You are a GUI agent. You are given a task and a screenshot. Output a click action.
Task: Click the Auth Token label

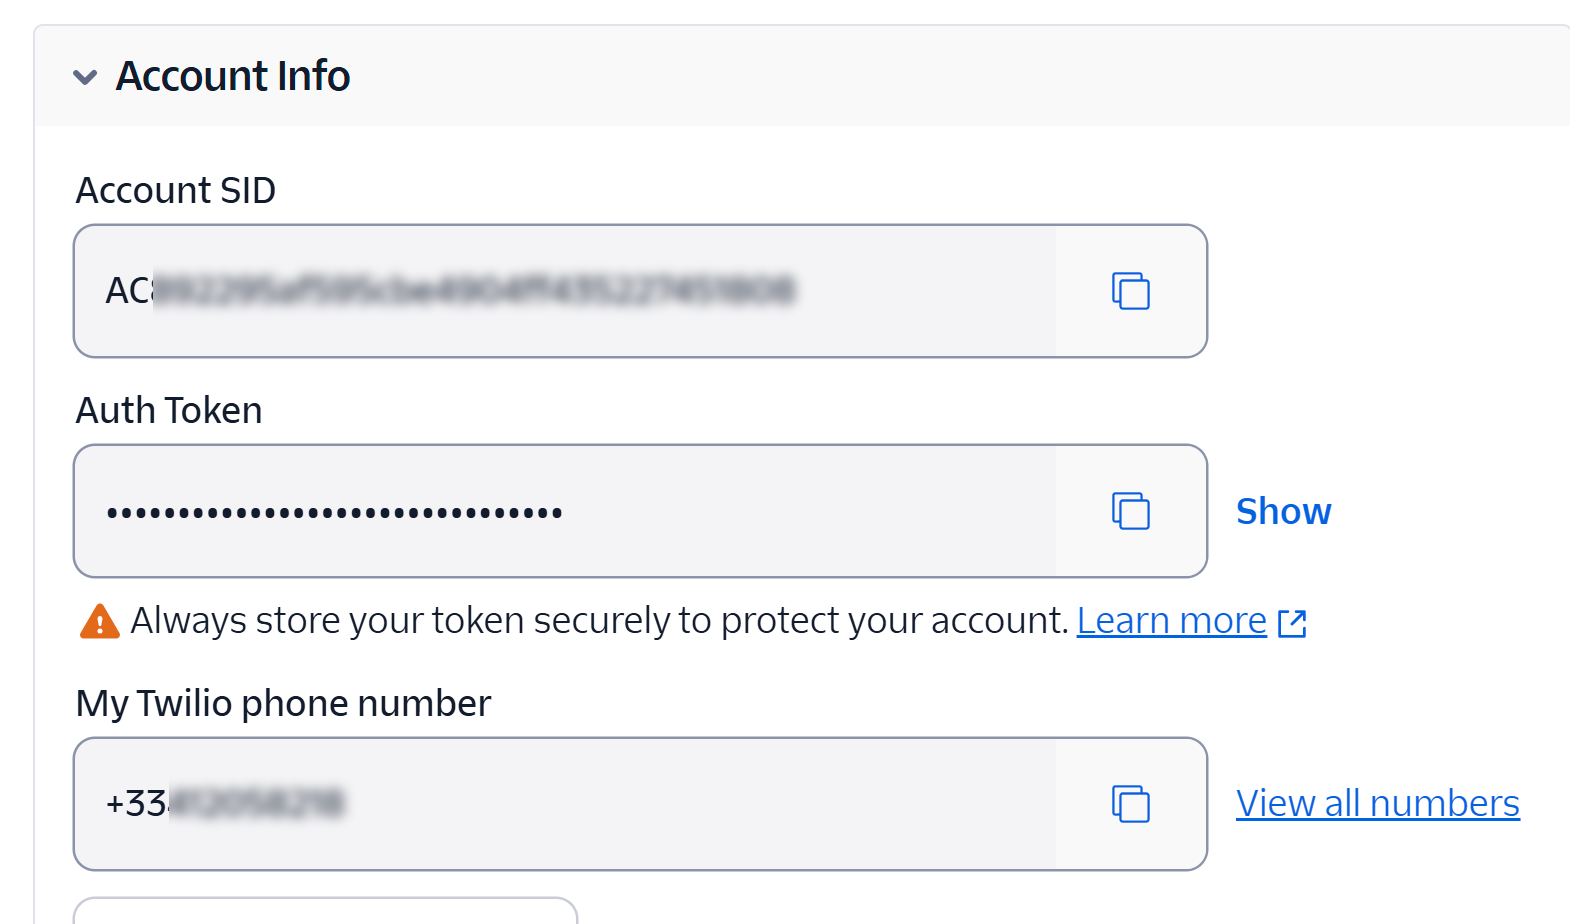[169, 410]
